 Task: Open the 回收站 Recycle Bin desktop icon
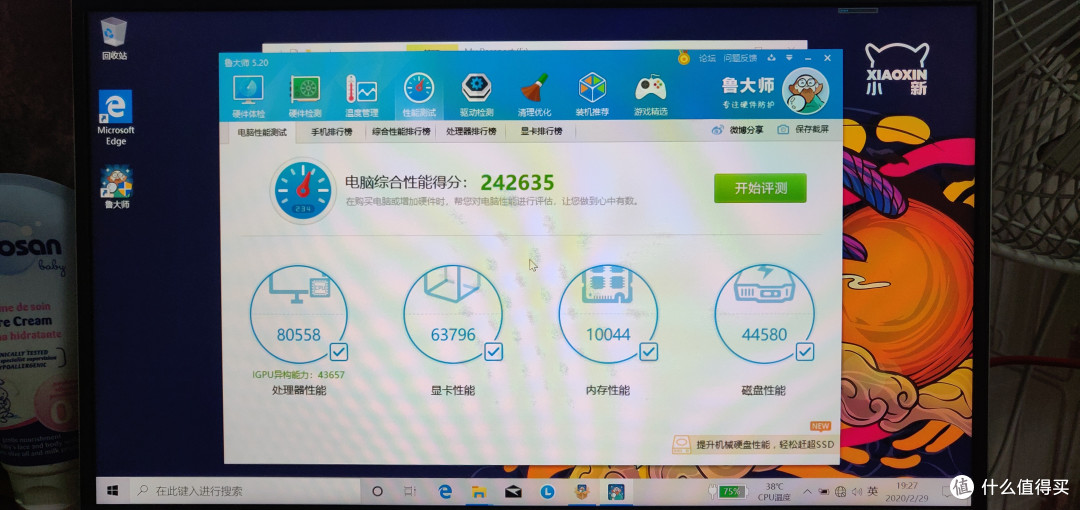(114, 39)
